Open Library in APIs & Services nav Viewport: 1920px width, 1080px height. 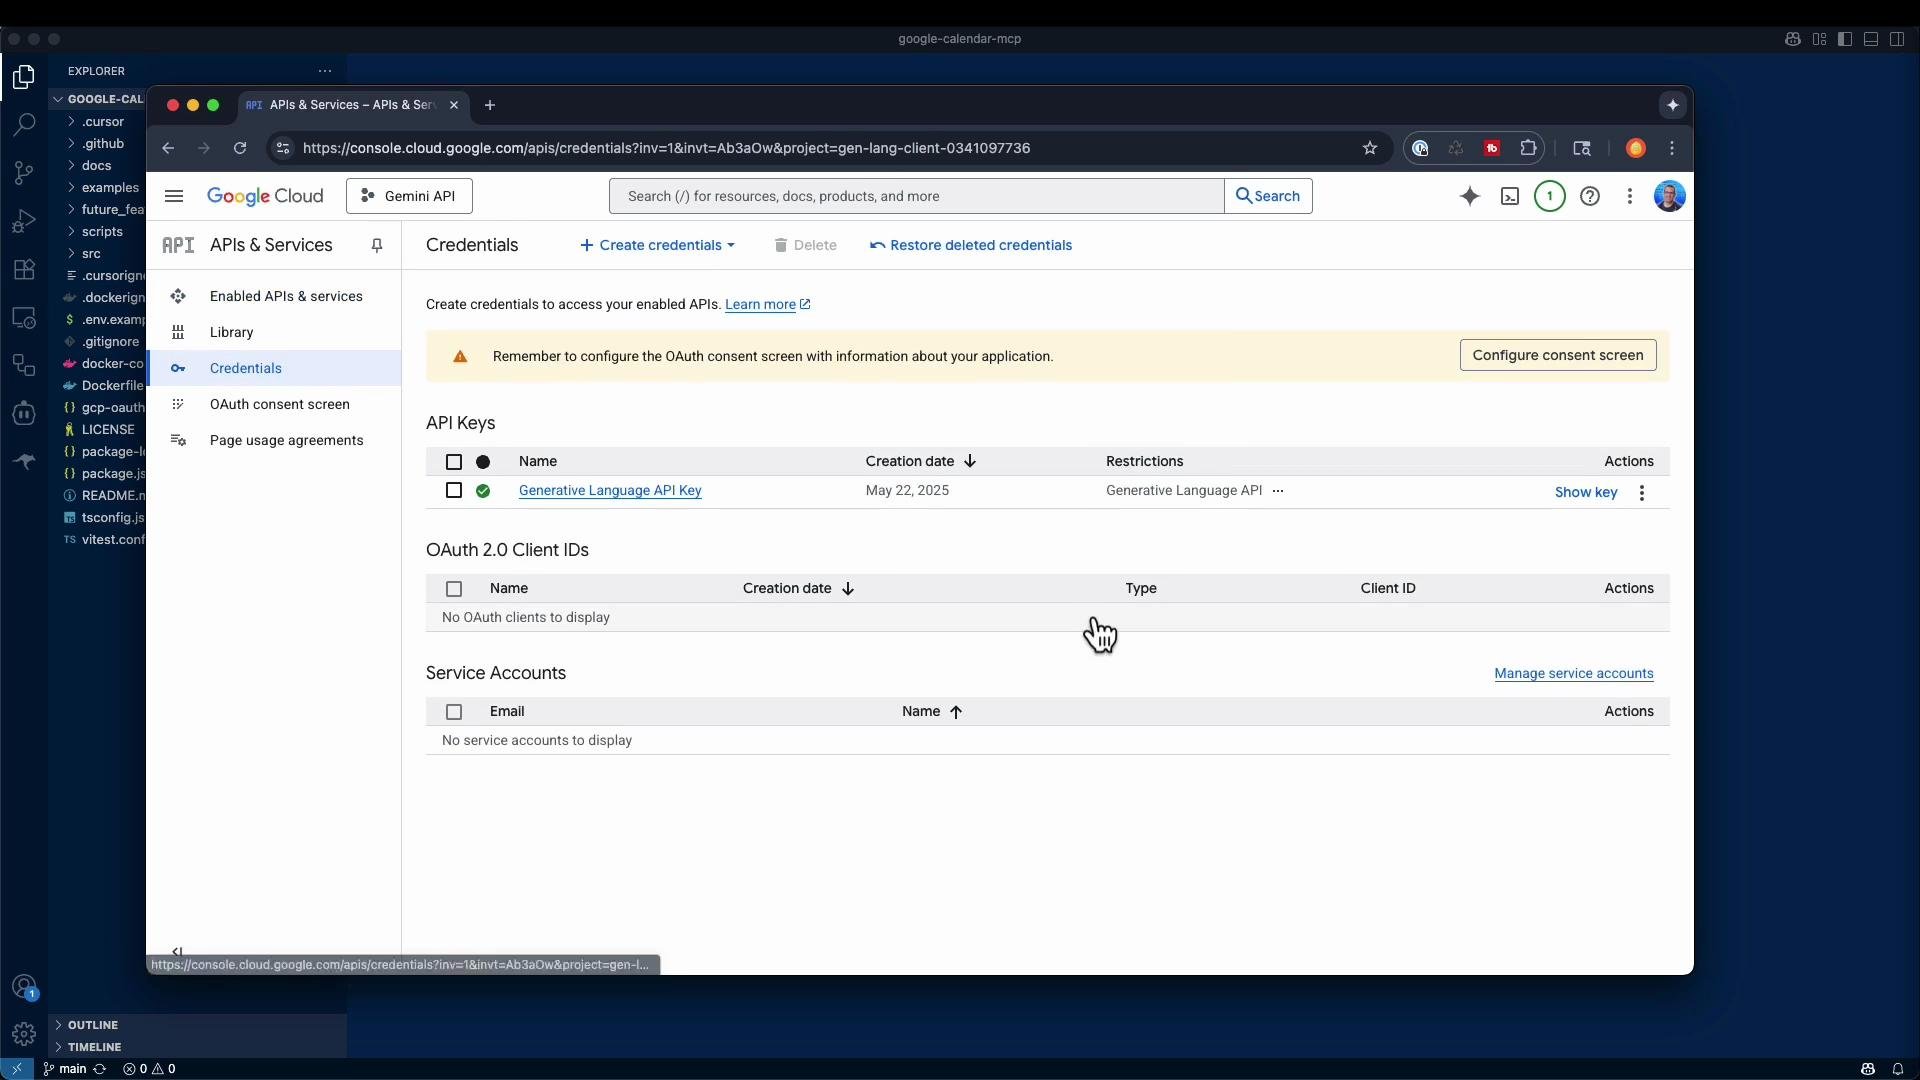[274, 332]
